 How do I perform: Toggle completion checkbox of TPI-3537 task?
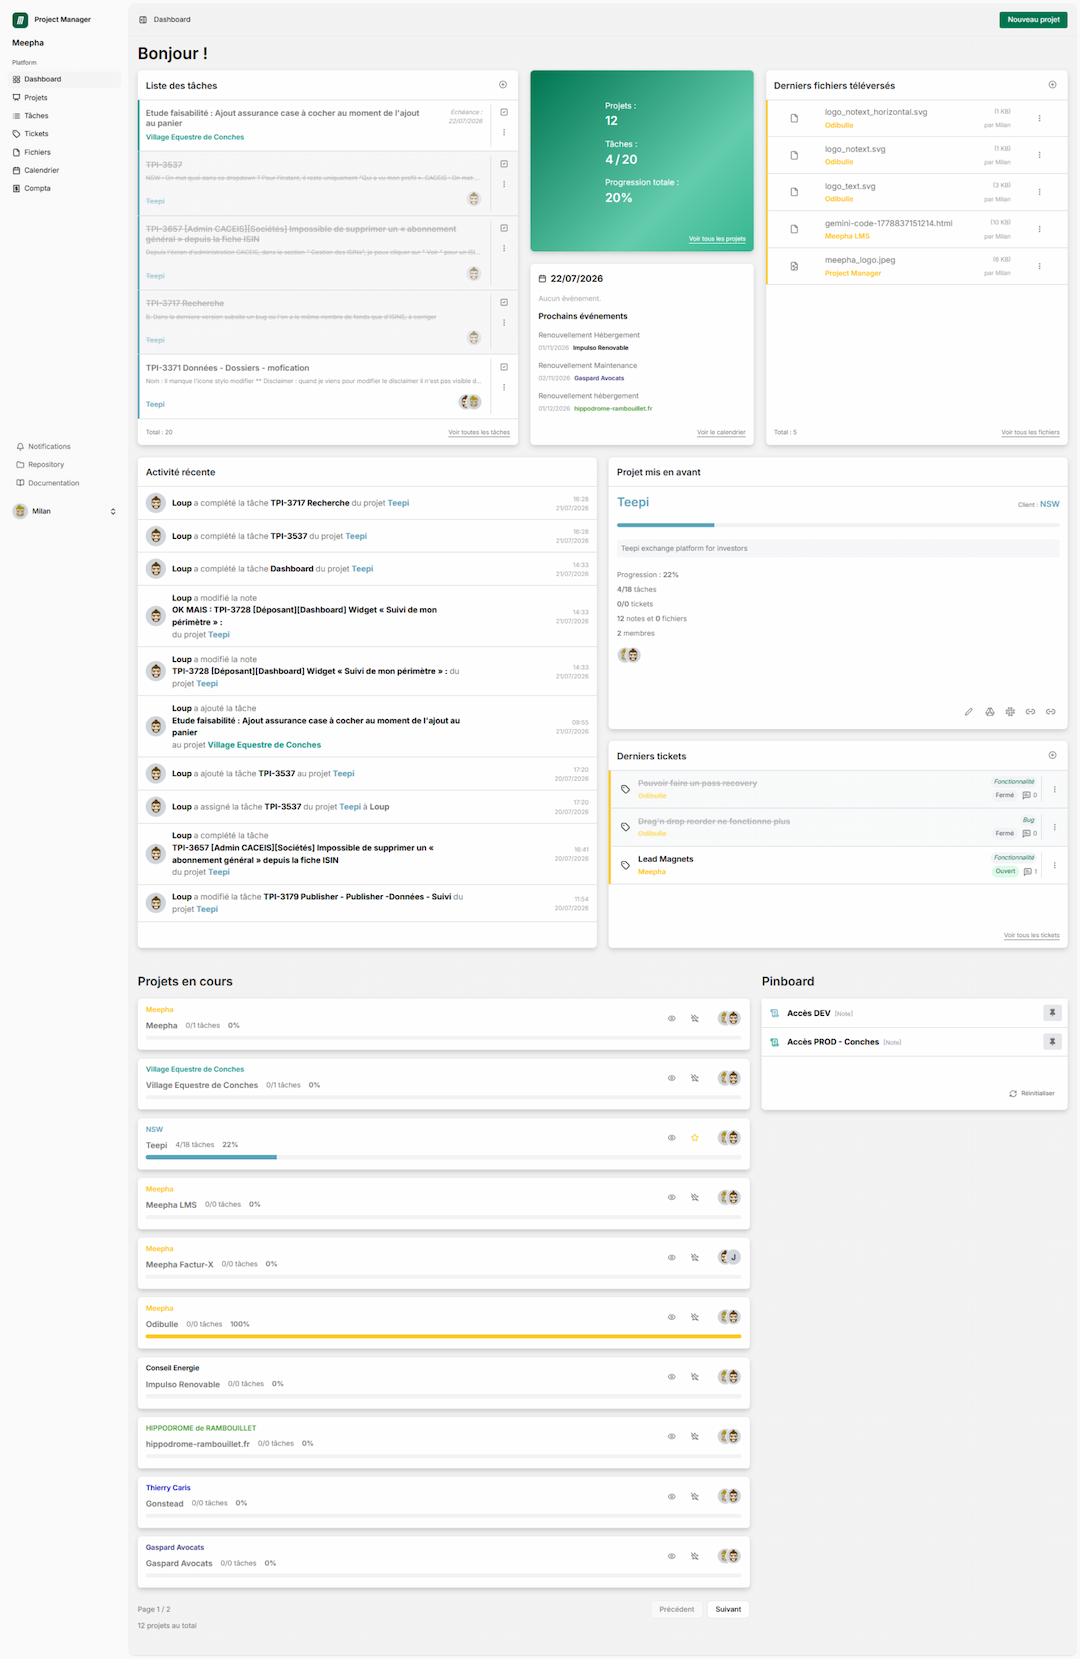(504, 164)
